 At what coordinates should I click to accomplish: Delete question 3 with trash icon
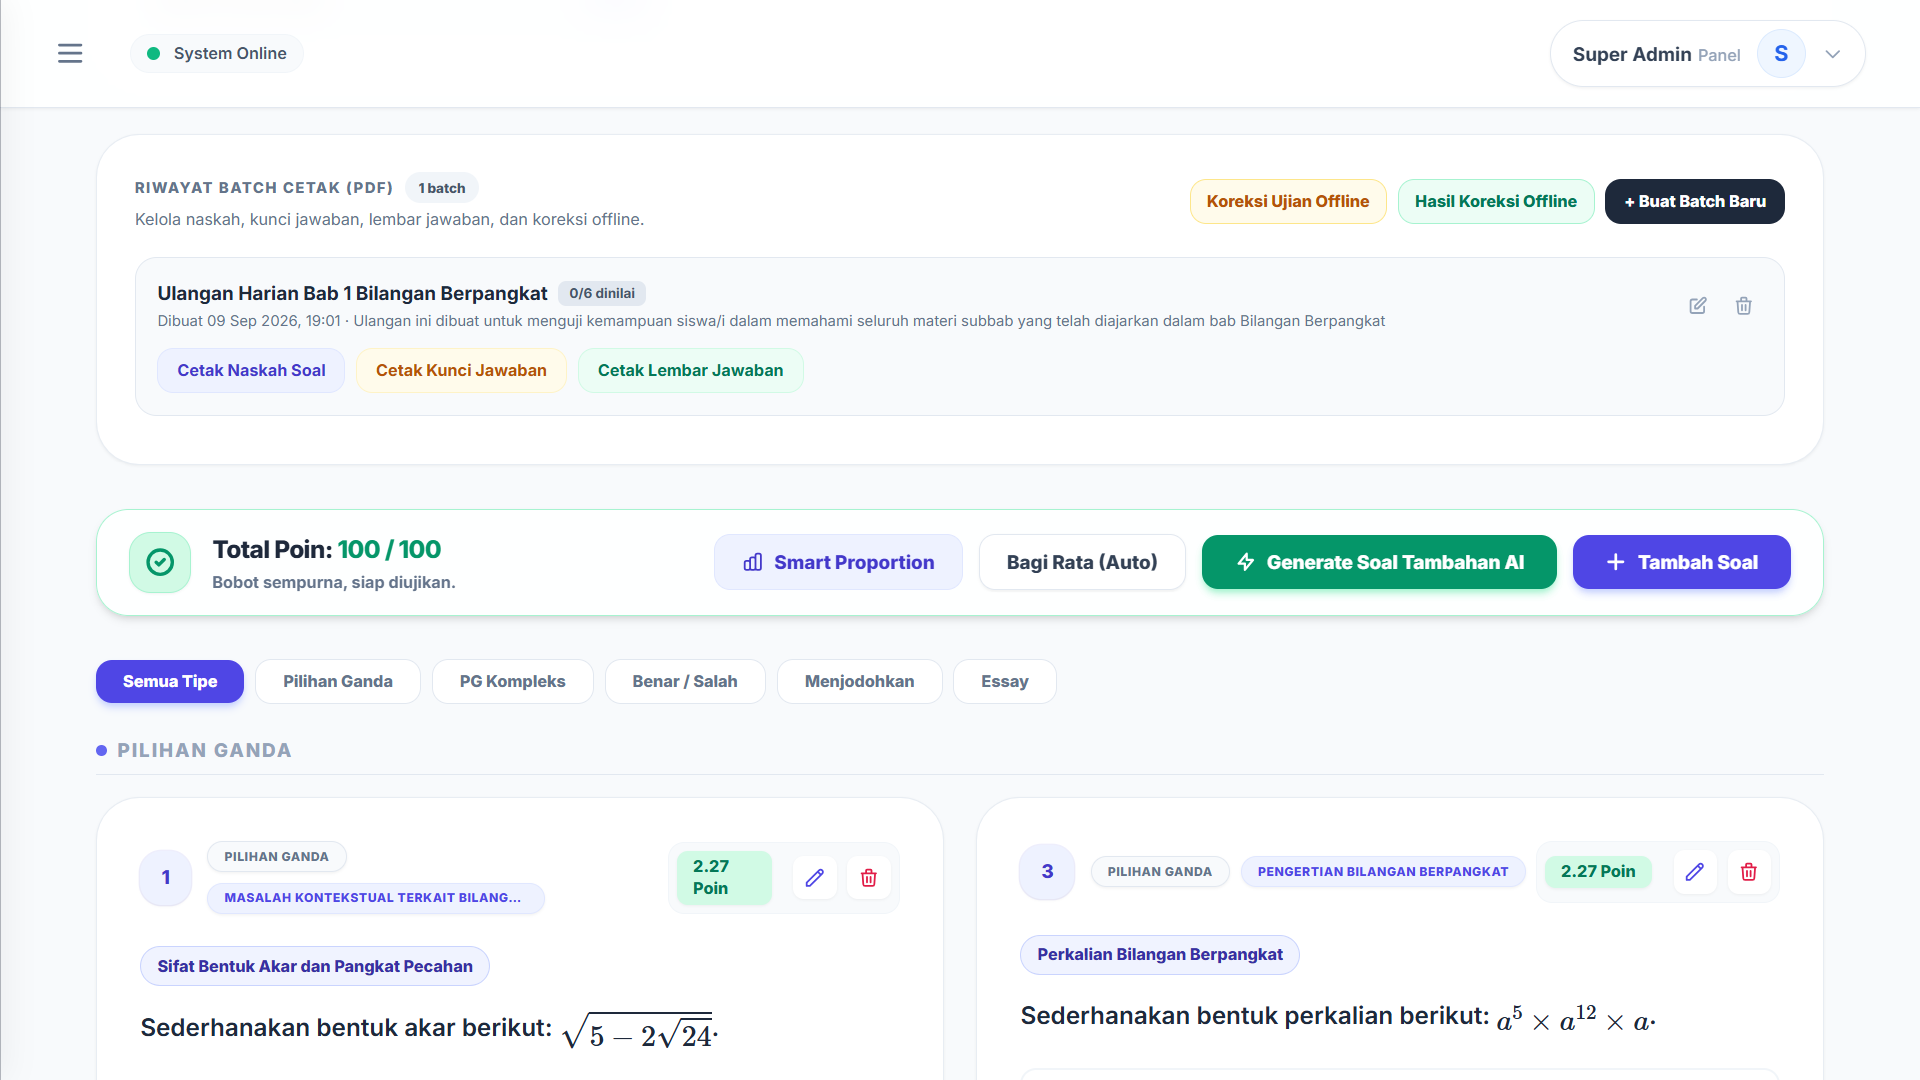(x=1749, y=872)
